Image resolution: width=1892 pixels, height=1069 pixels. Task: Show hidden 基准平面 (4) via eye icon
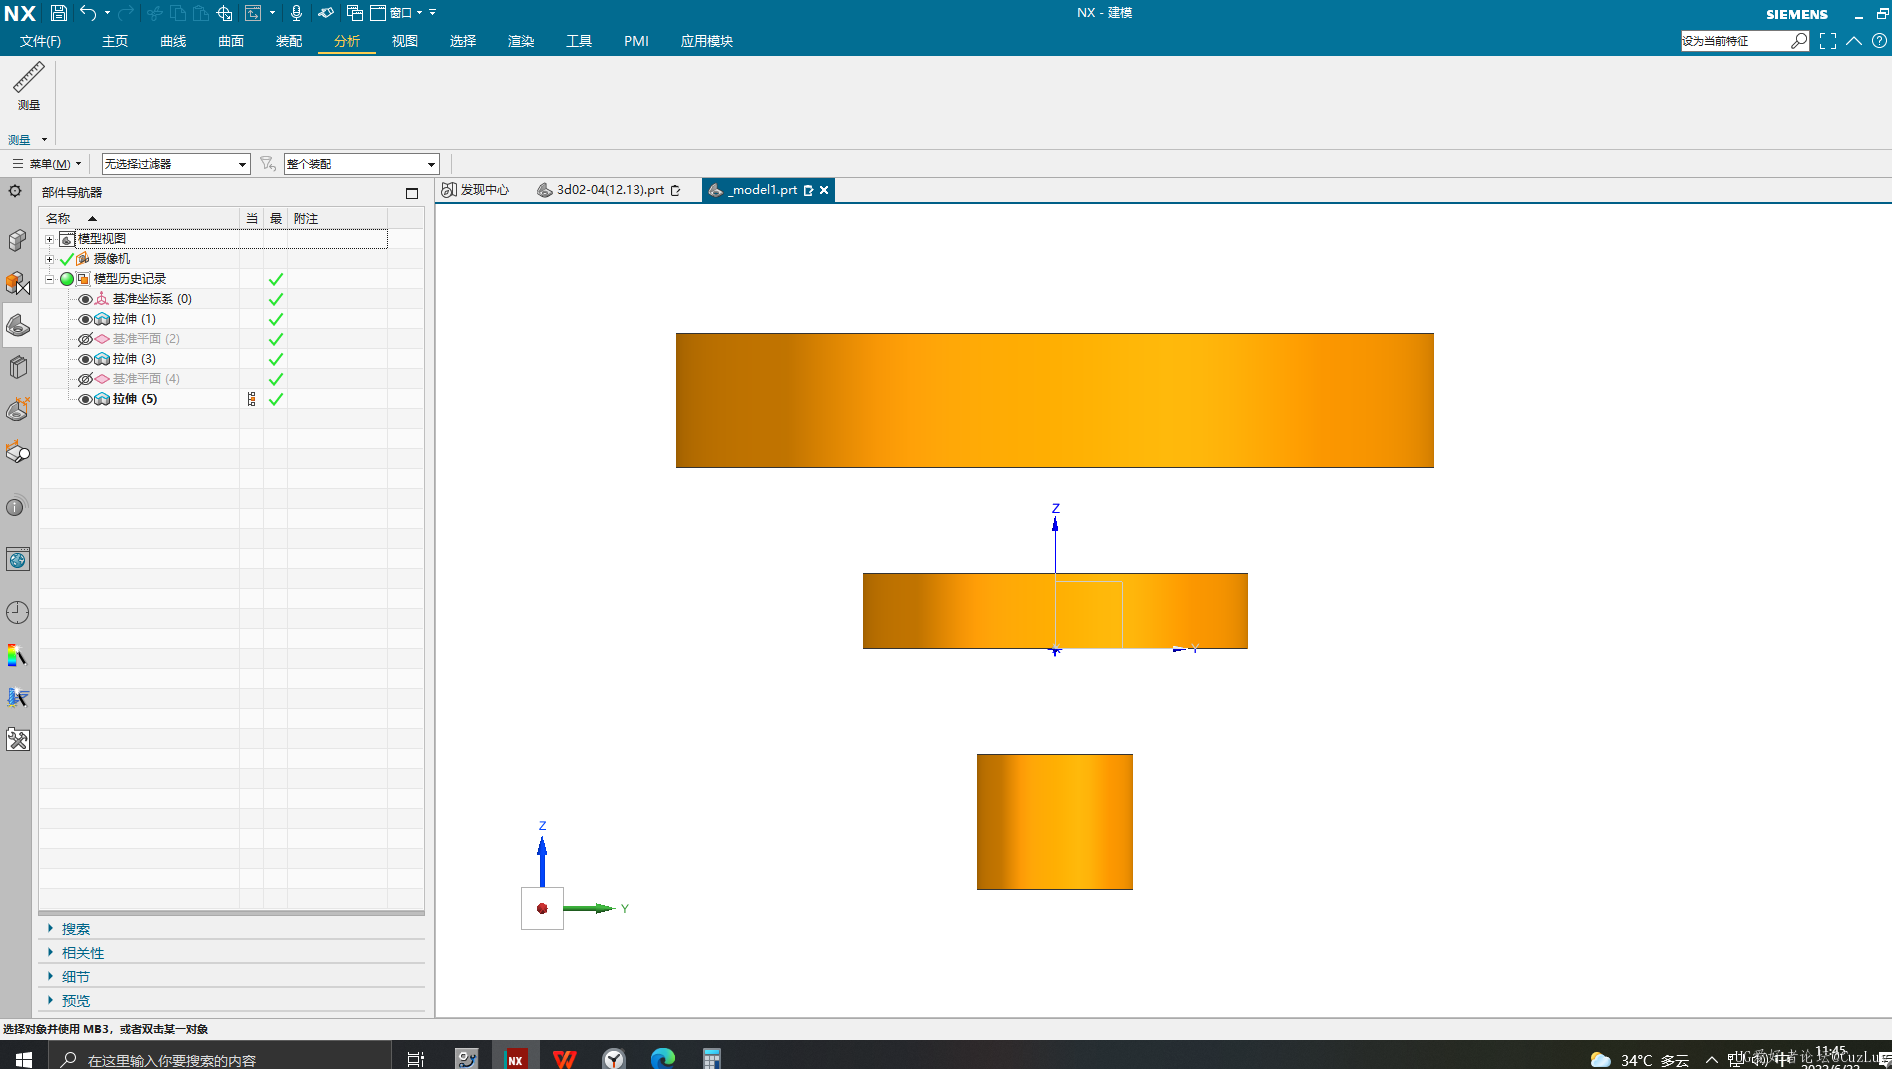[85, 379]
